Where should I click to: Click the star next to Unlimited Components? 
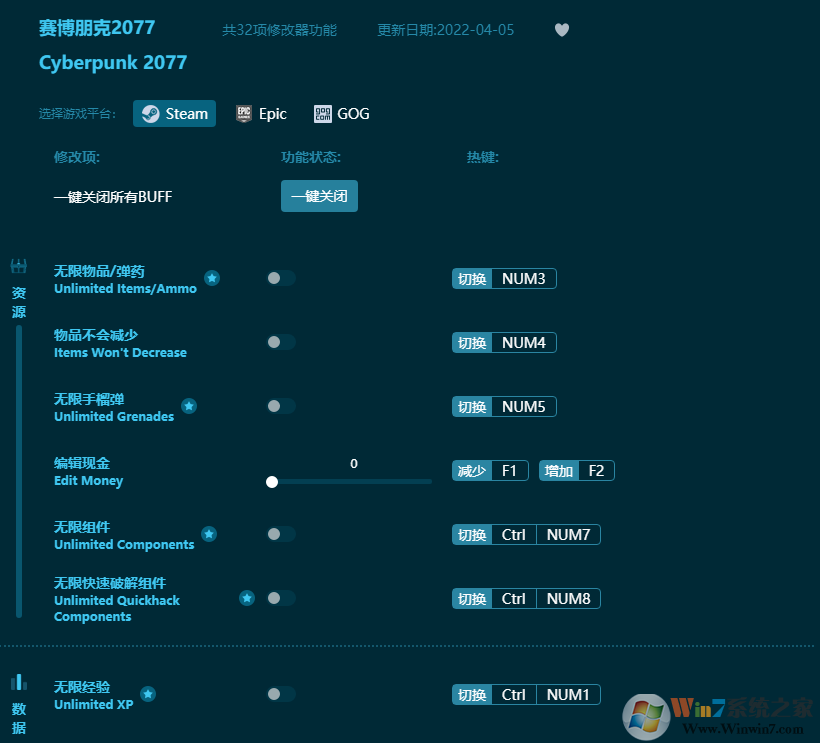coord(209,534)
